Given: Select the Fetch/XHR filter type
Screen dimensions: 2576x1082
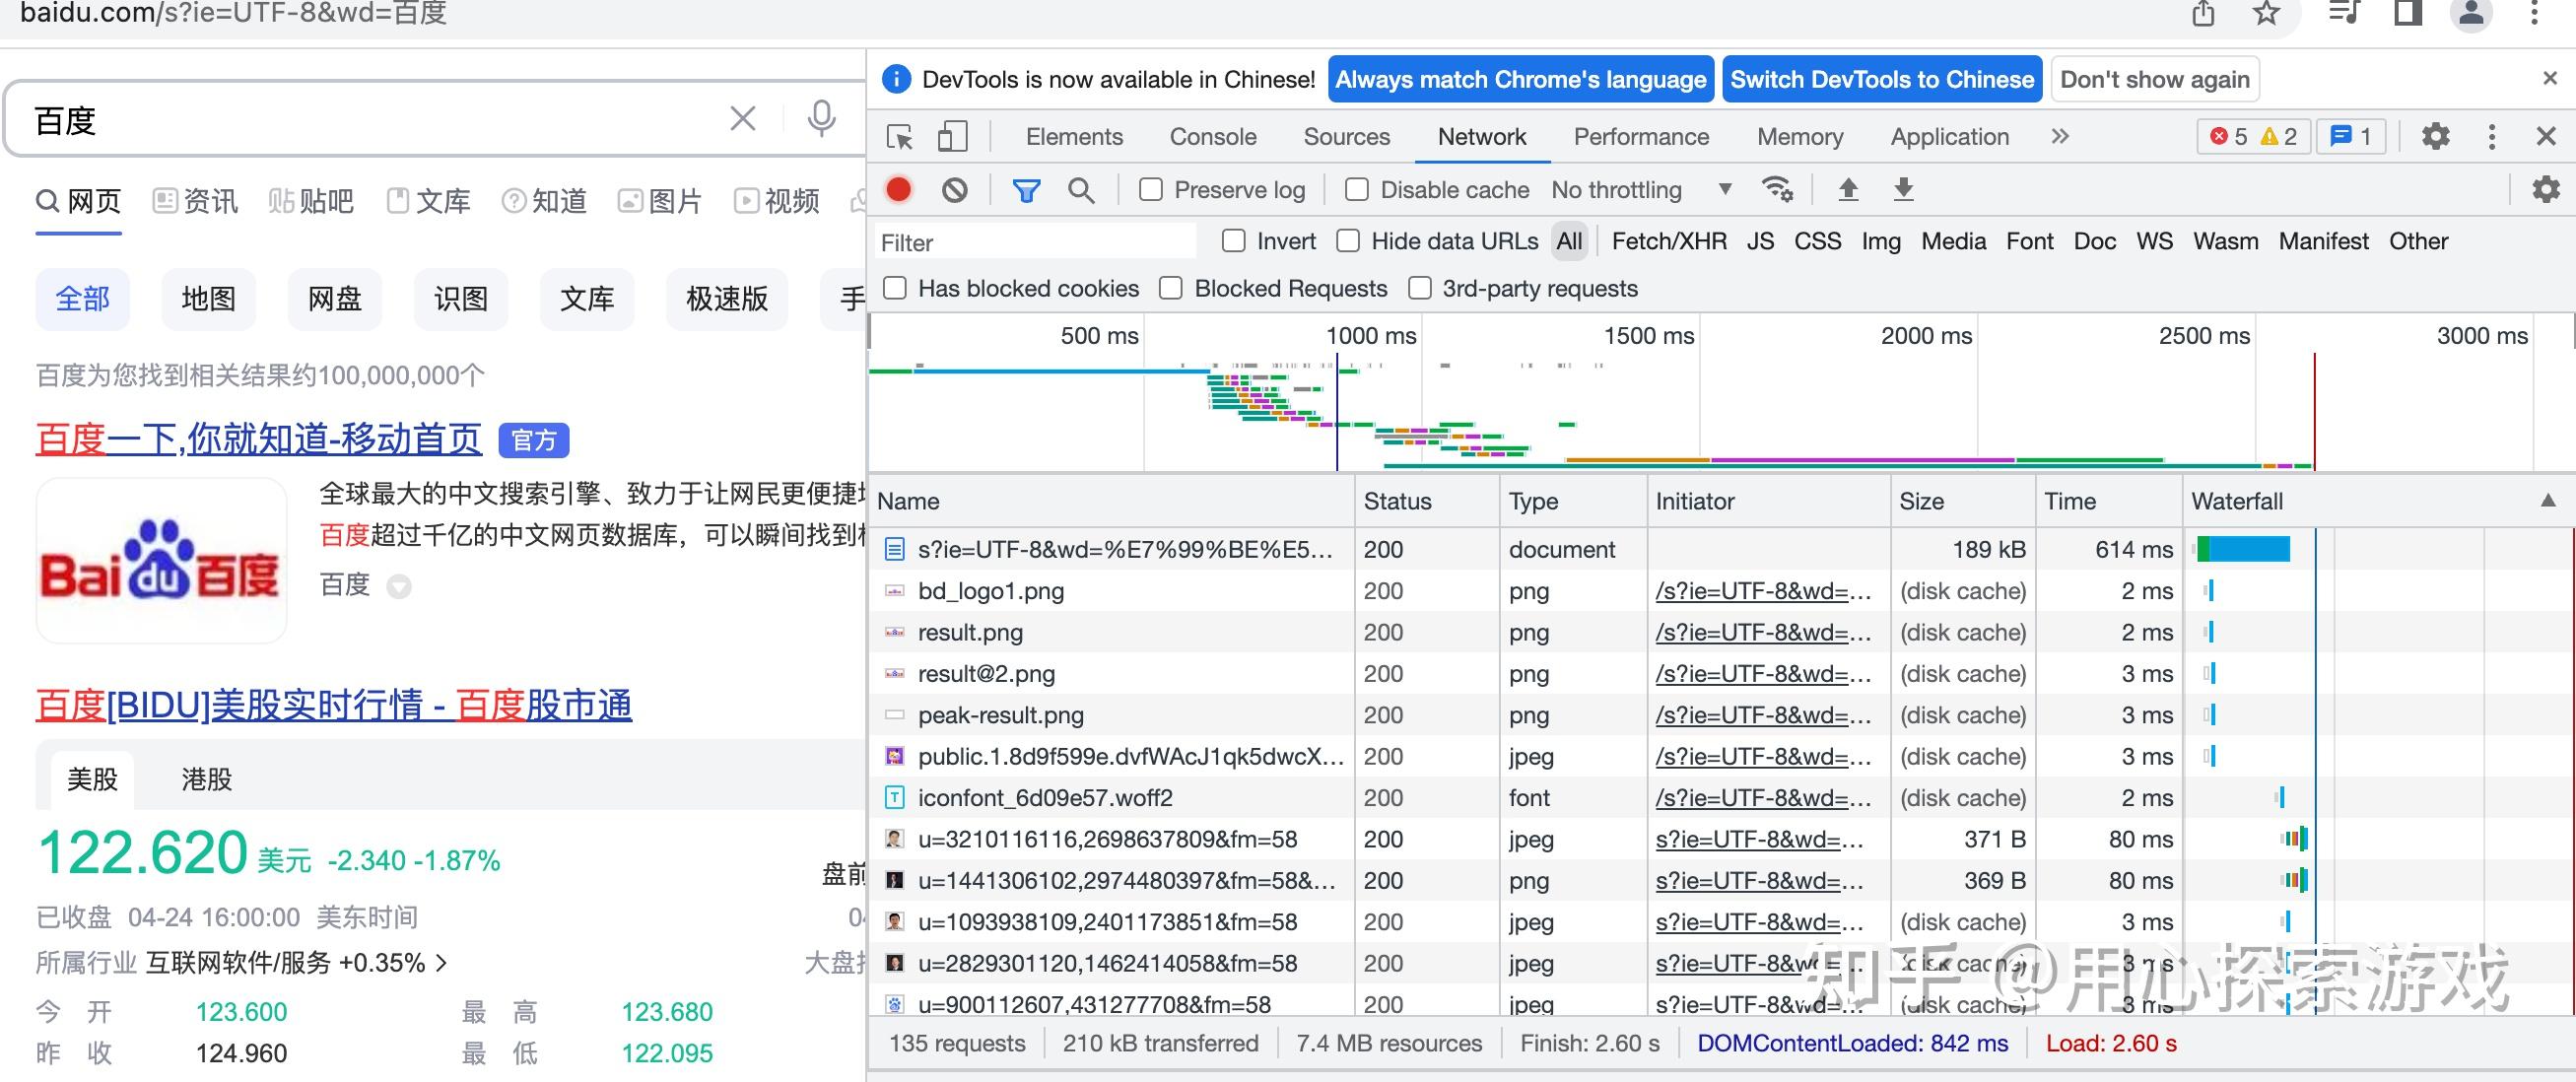Looking at the screenshot, I should pyautogui.click(x=1668, y=241).
